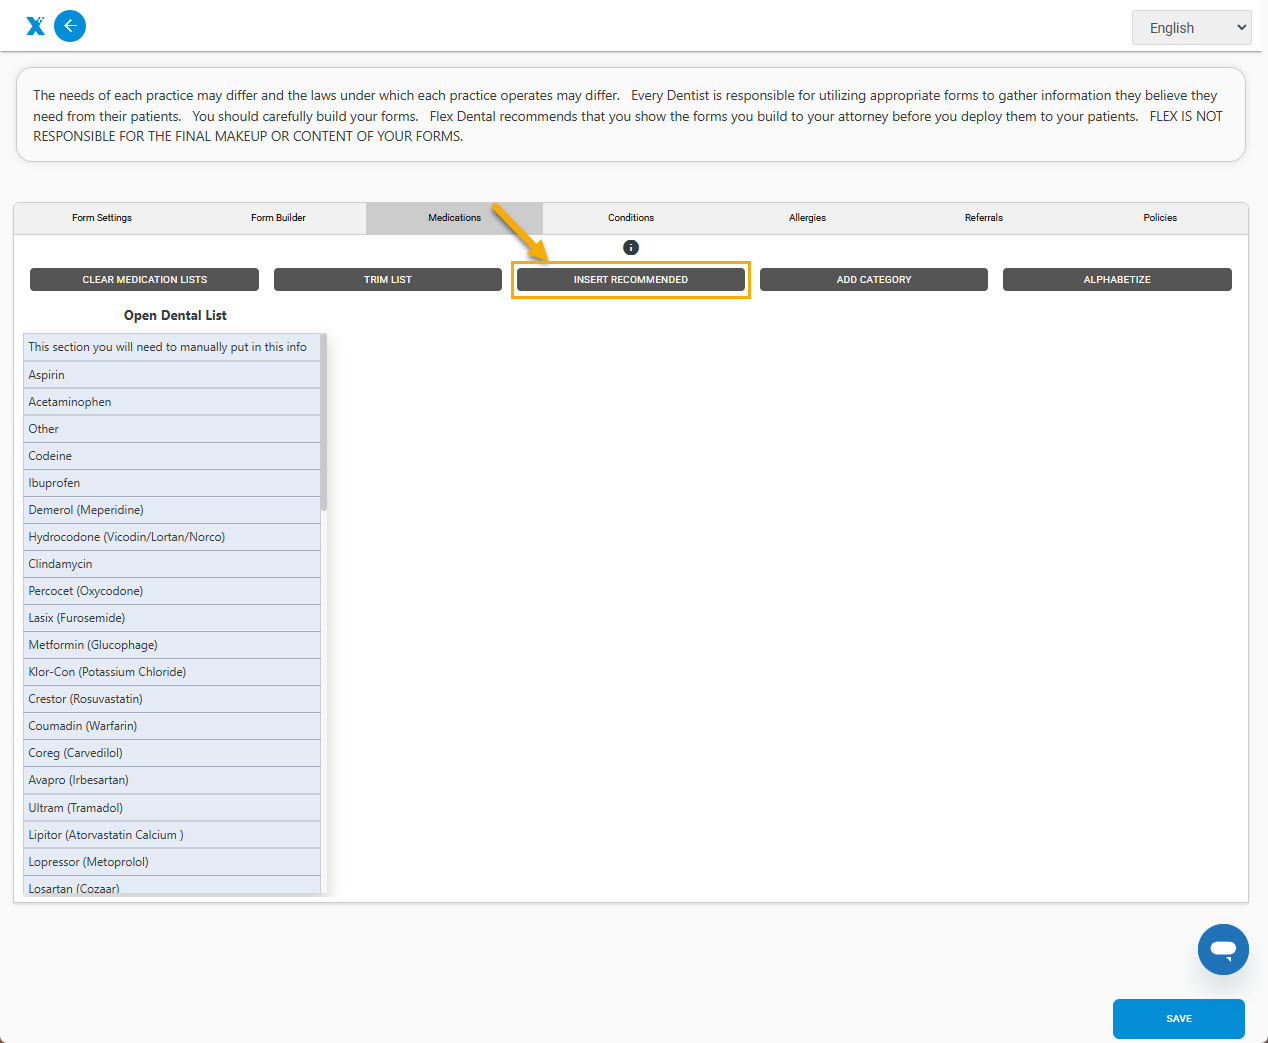Click the Insert Recommended button
Image resolution: width=1268 pixels, height=1043 pixels.
coord(631,280)
